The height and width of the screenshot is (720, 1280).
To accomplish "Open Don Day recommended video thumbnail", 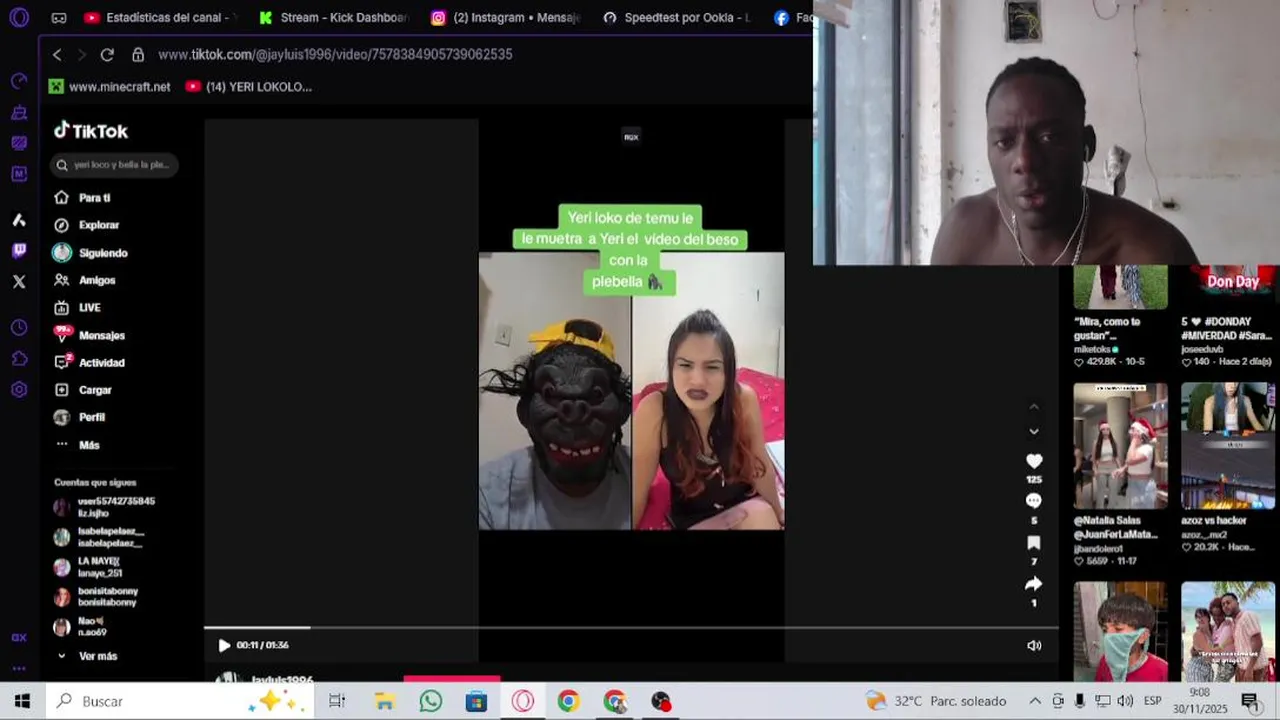I will [1227, 287].
